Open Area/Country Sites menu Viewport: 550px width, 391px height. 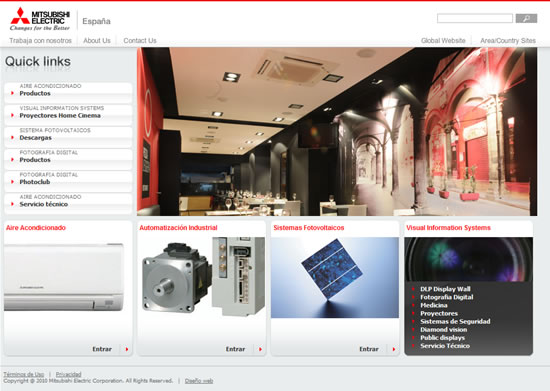pyautogui.click(x=508, y=41)
